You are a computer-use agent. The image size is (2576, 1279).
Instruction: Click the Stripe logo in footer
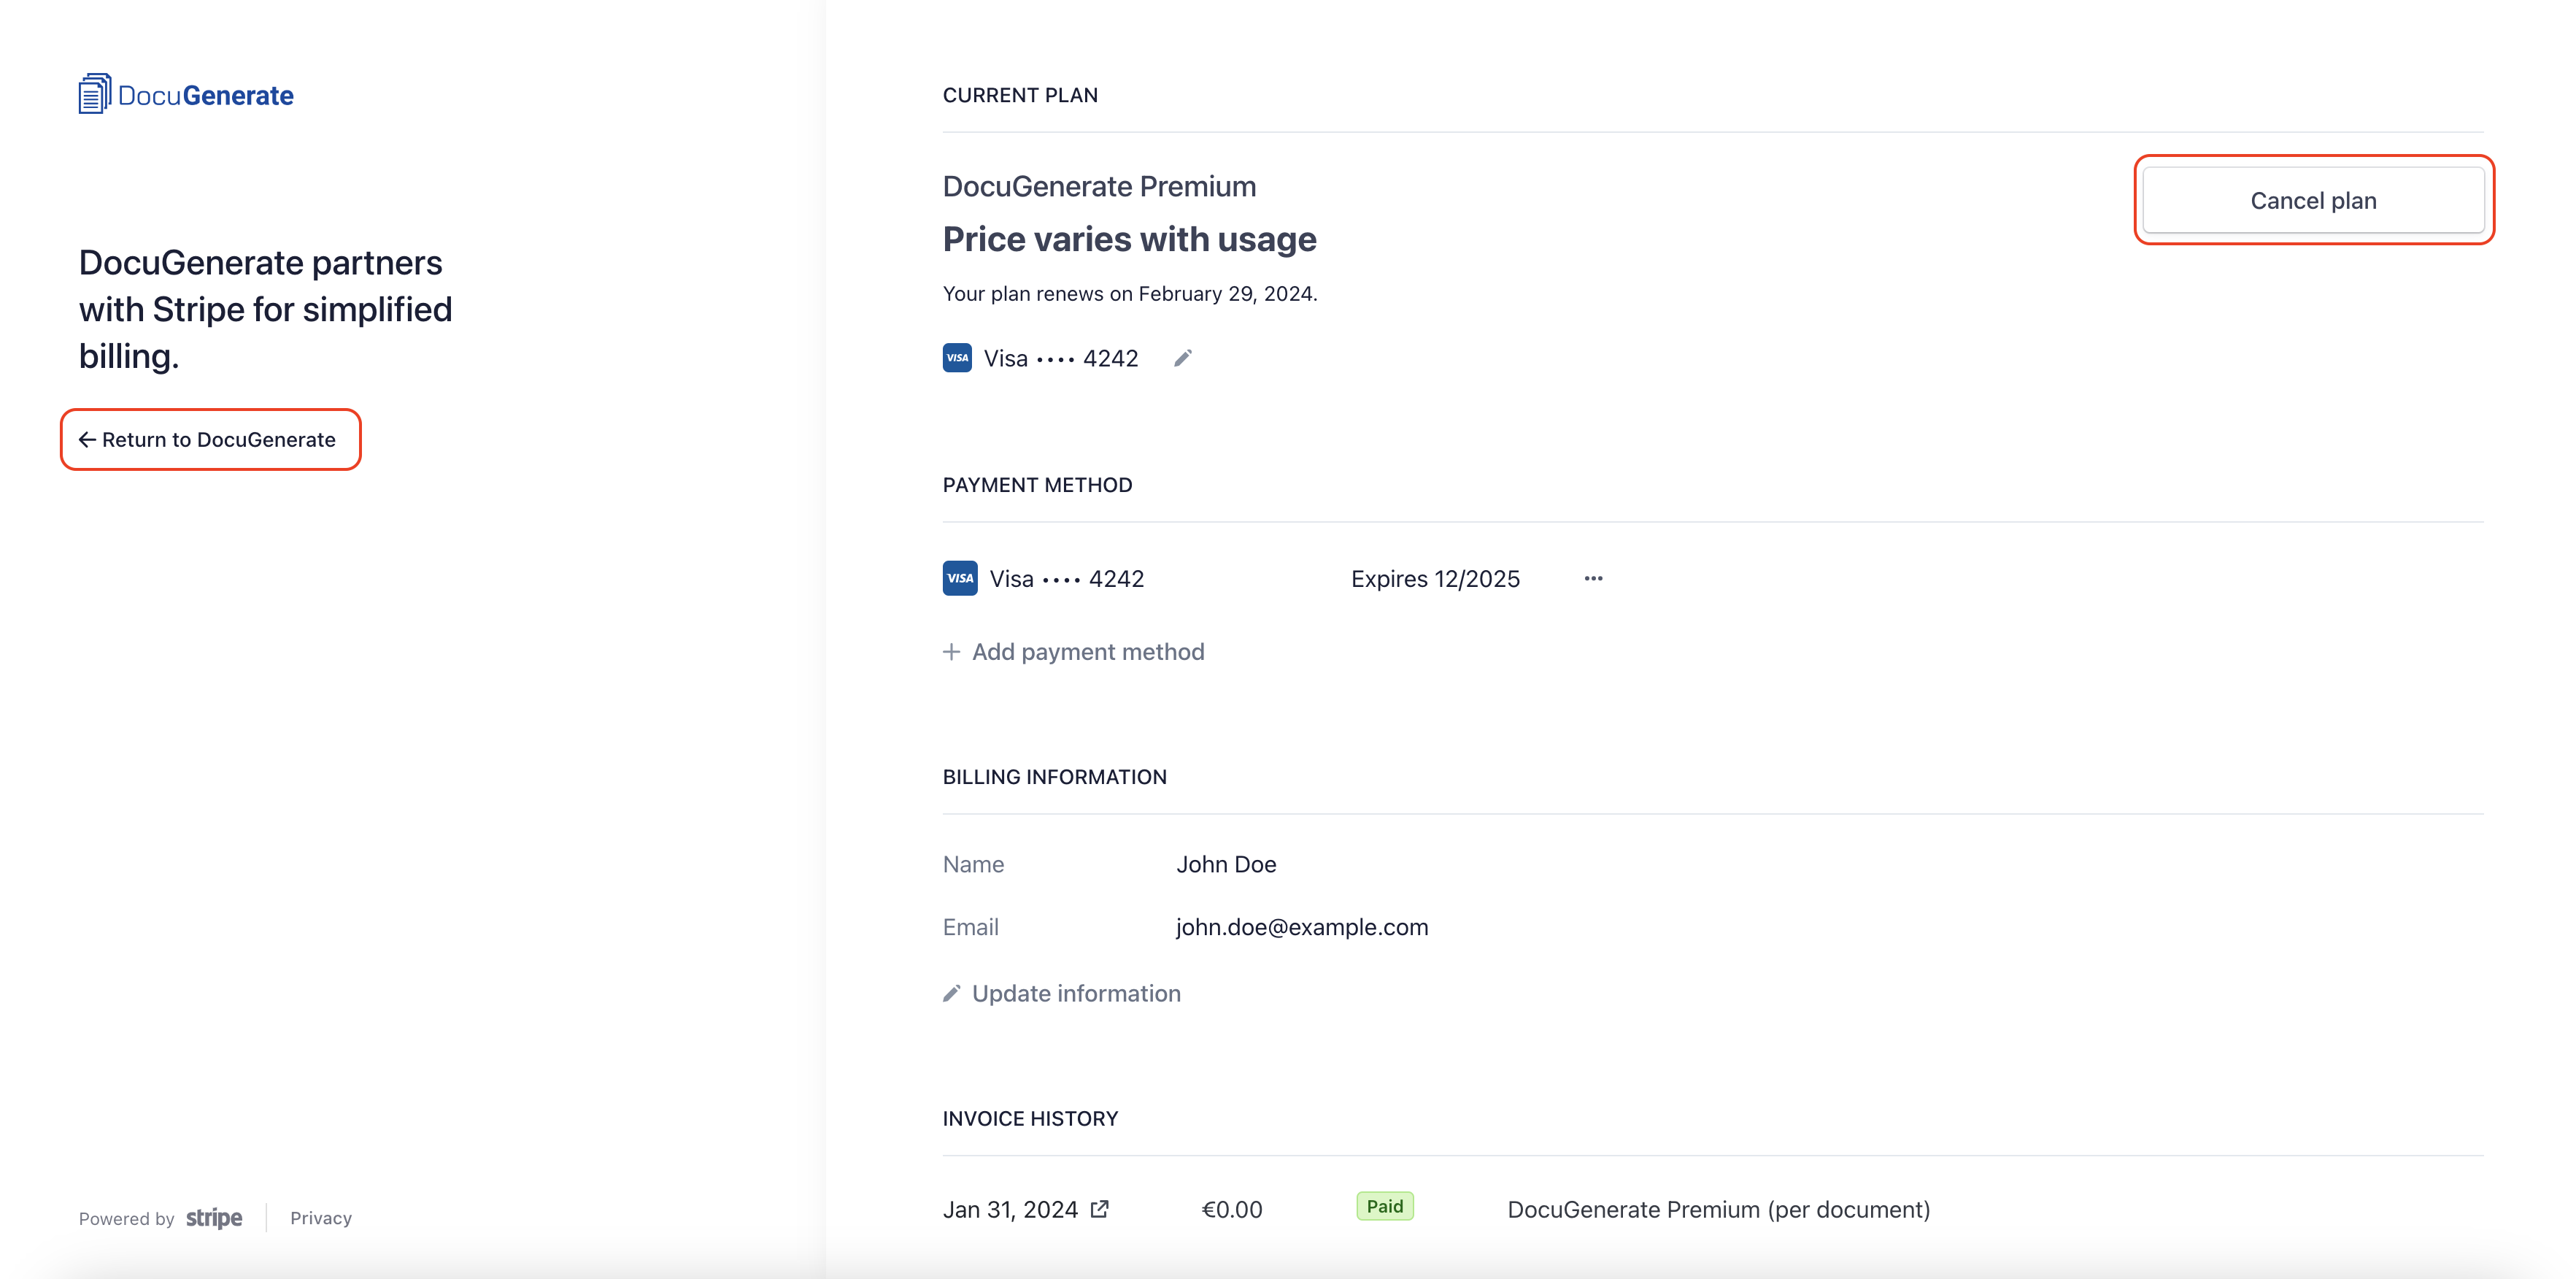(x=214, y=1218)
